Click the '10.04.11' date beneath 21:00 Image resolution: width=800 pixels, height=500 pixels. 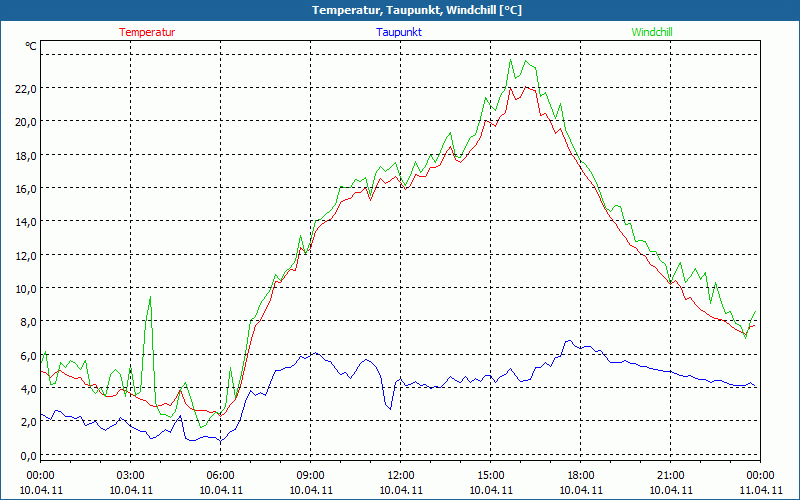coord(670,490)
